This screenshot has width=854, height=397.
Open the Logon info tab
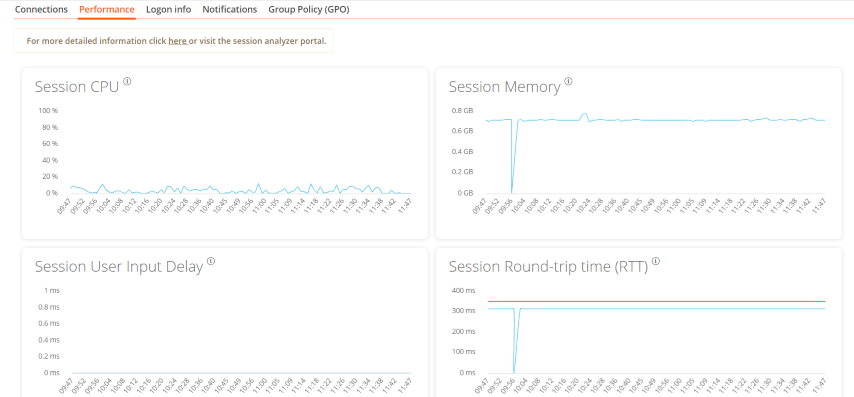click(x=168, y=9)
